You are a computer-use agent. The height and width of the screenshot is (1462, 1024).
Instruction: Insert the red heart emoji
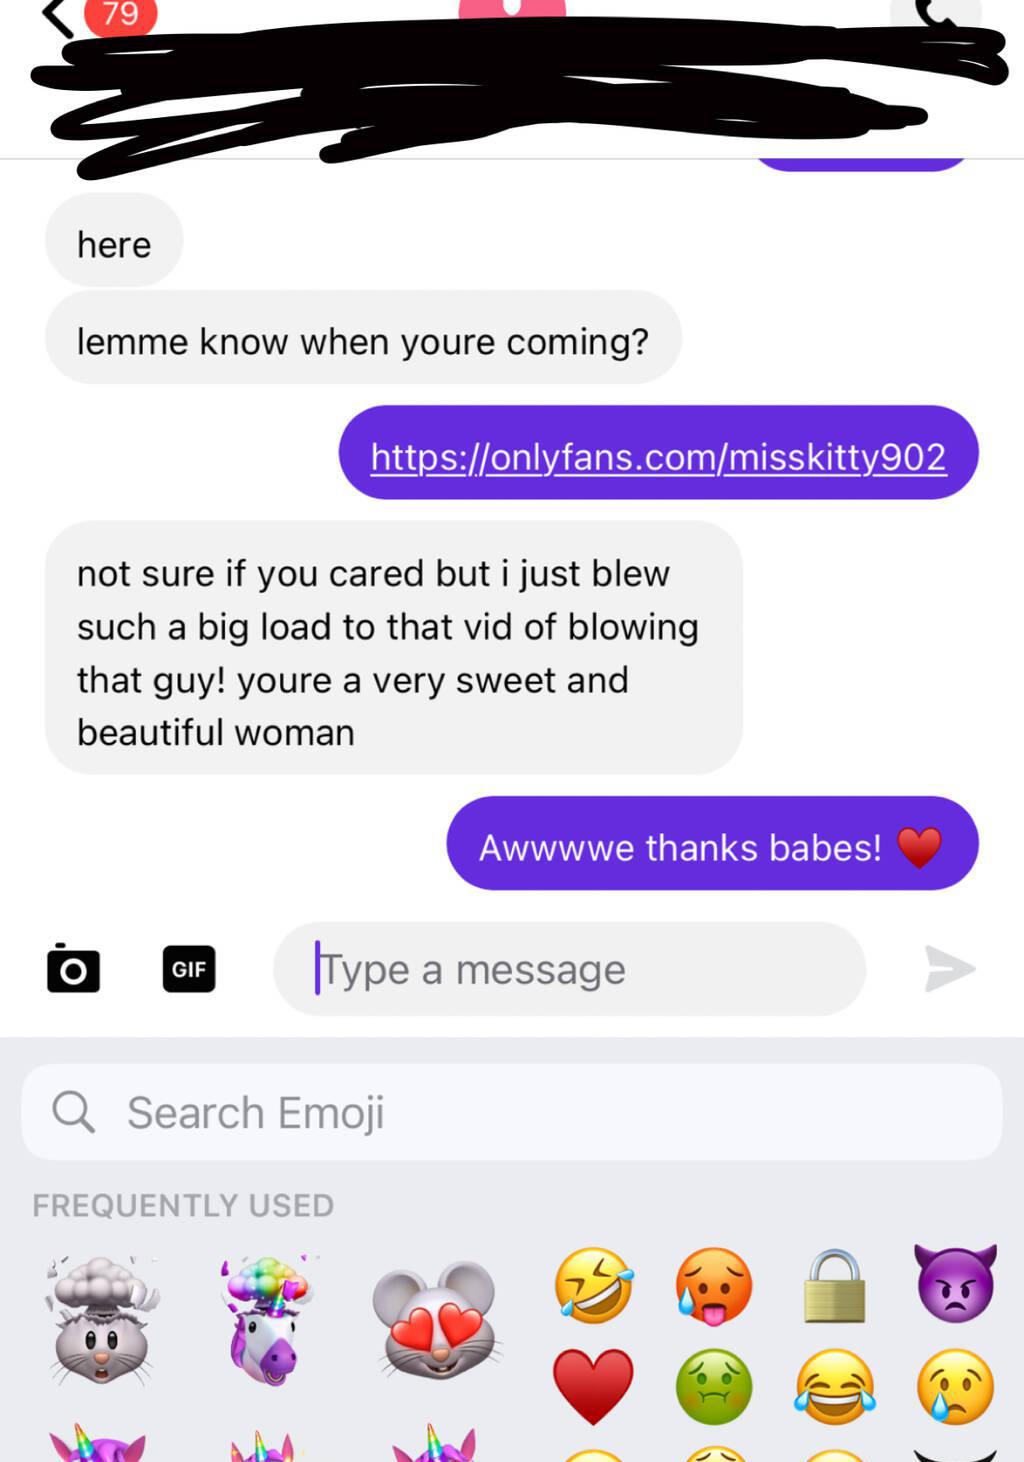(594, 1386)
